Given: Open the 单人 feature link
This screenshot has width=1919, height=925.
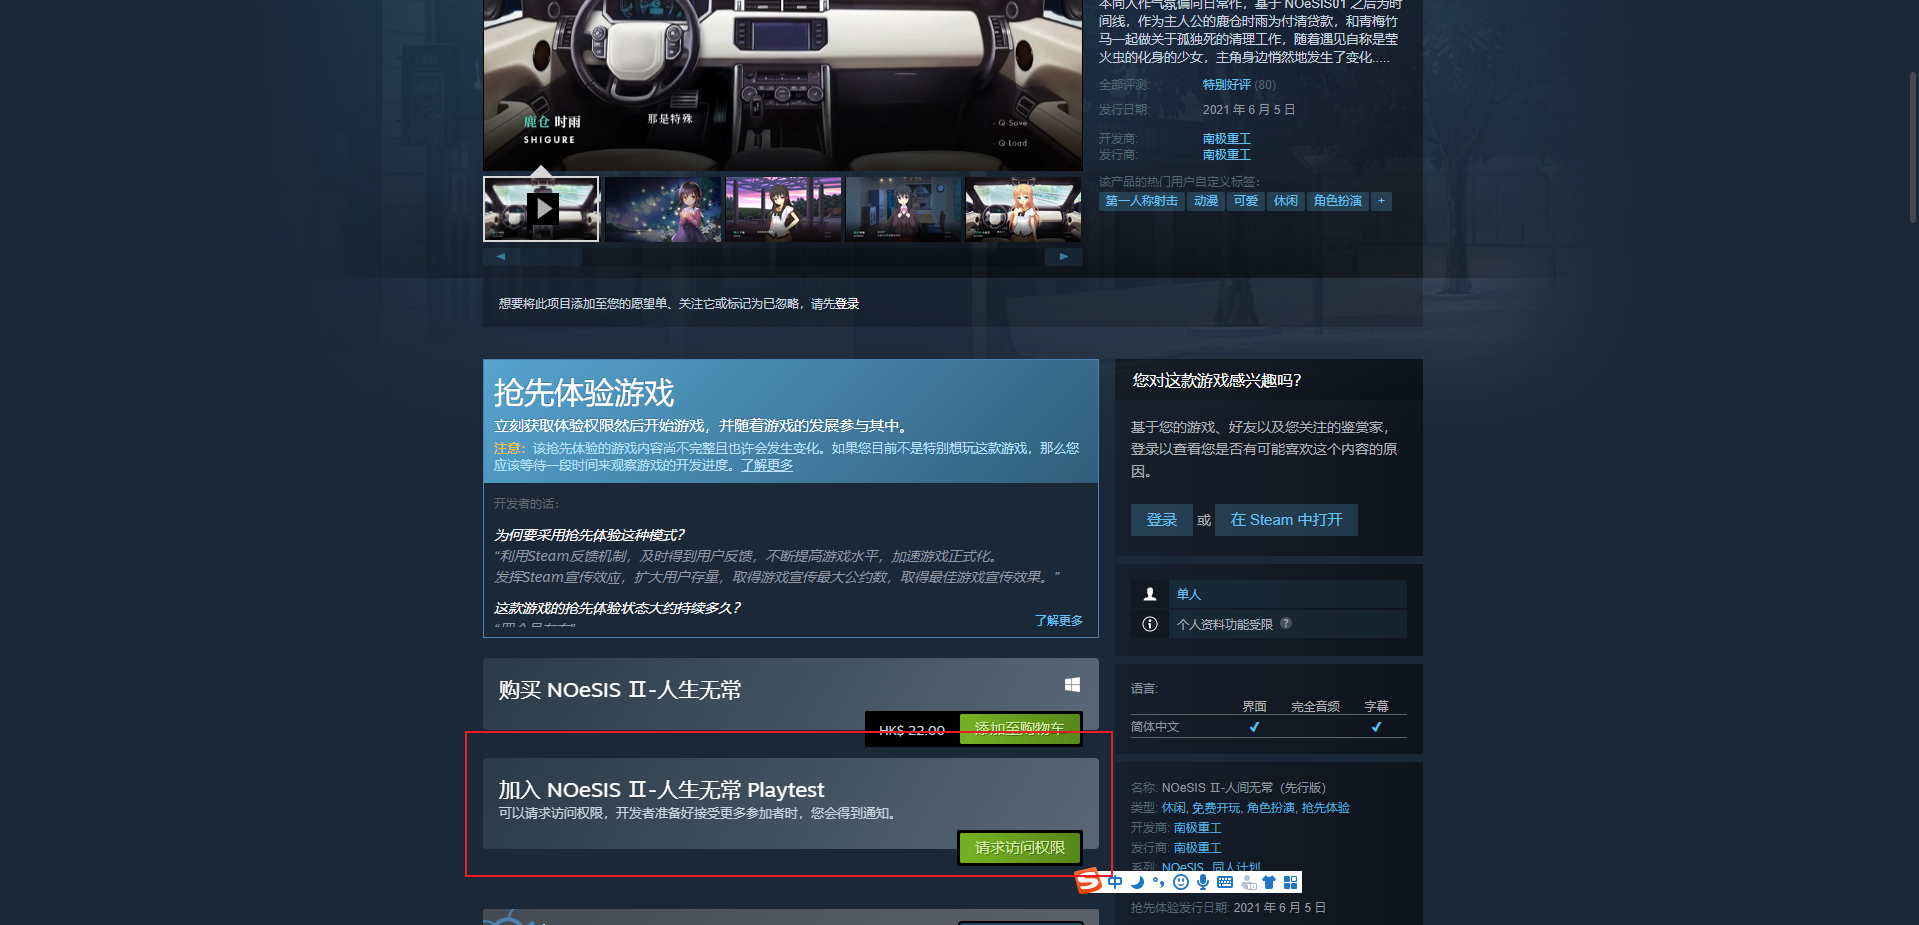Looking at the screenshot, I should tap(1189, 594).
